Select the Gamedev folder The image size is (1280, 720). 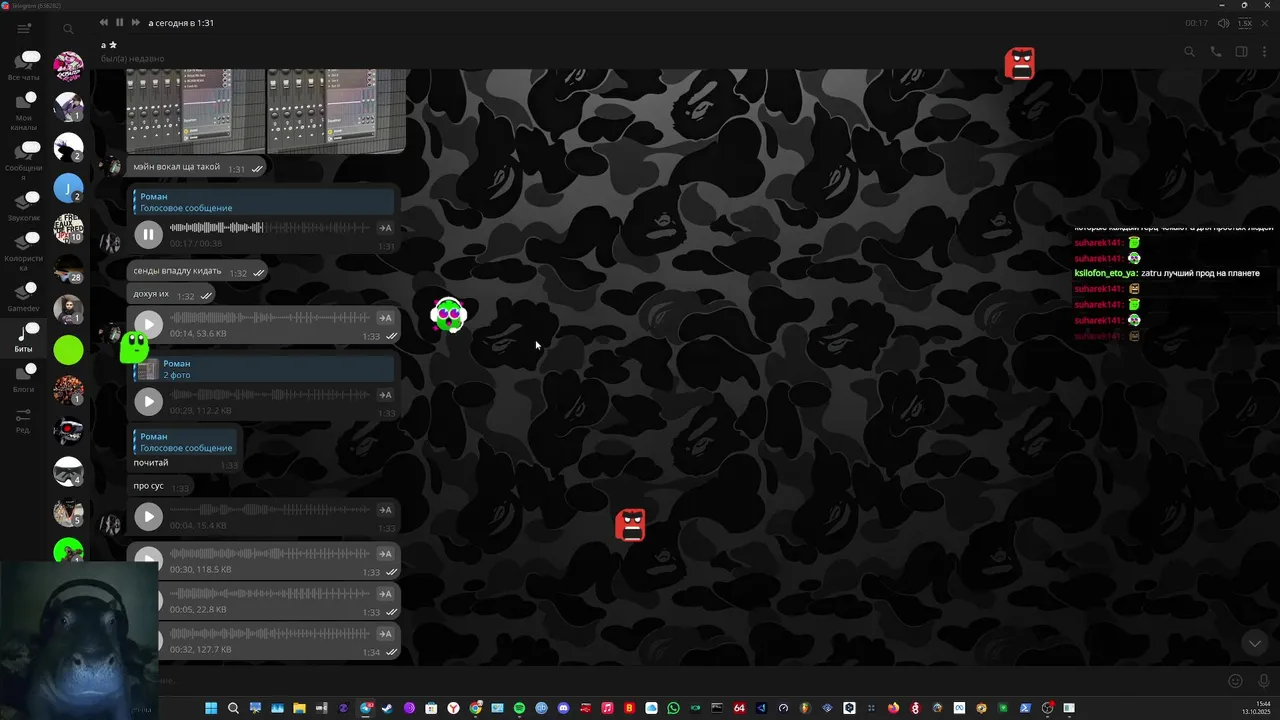24,297
